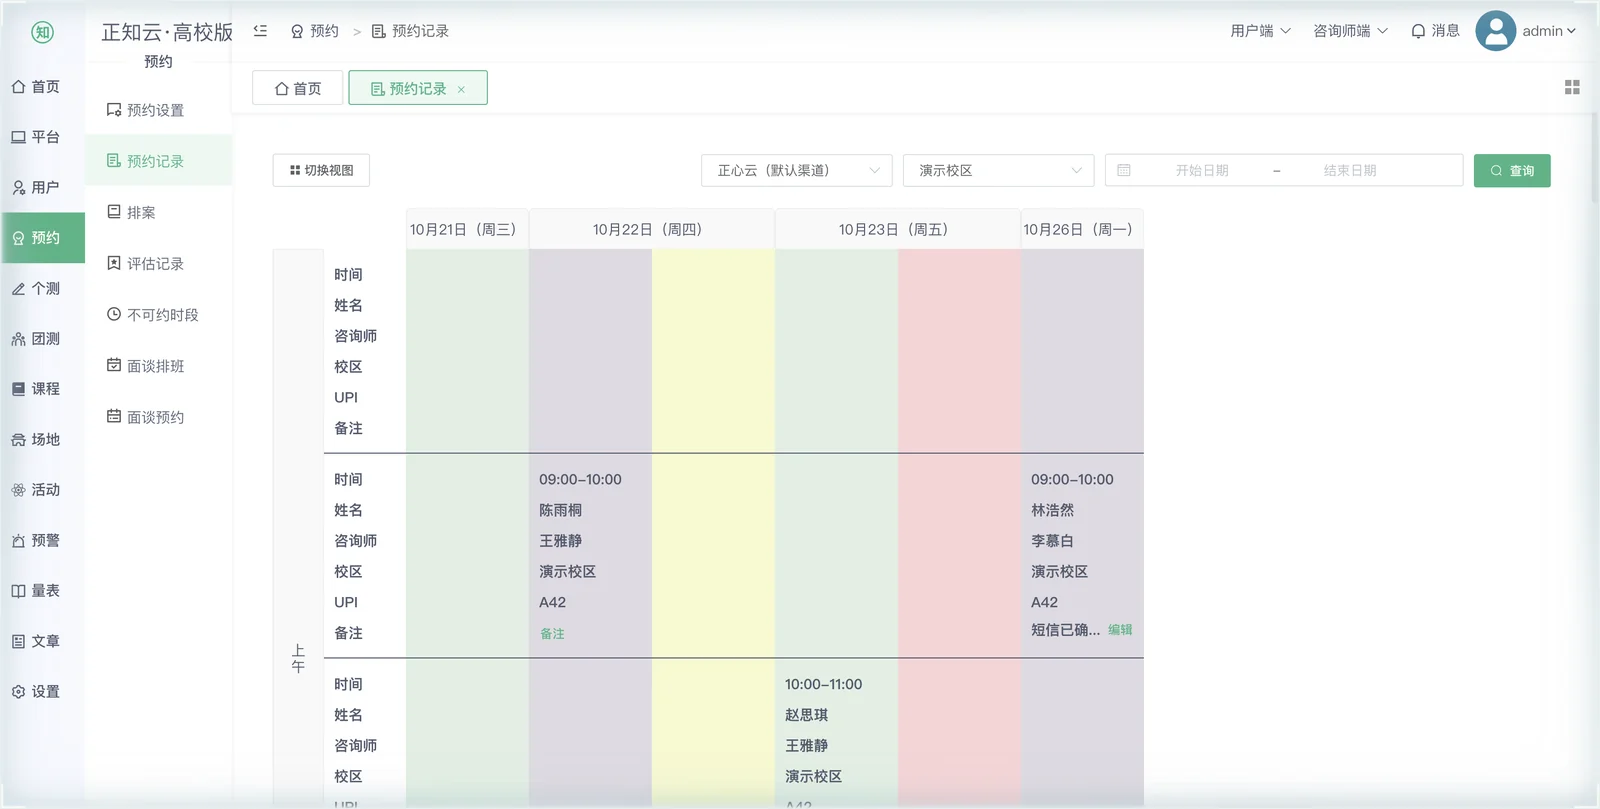Click the 正知云 logo icon

click(x=42, y=32)
